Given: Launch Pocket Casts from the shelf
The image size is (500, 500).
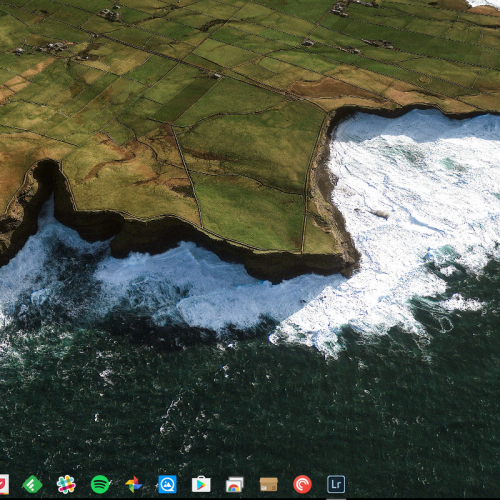Looking at the screenshot, I should (302, 484).
